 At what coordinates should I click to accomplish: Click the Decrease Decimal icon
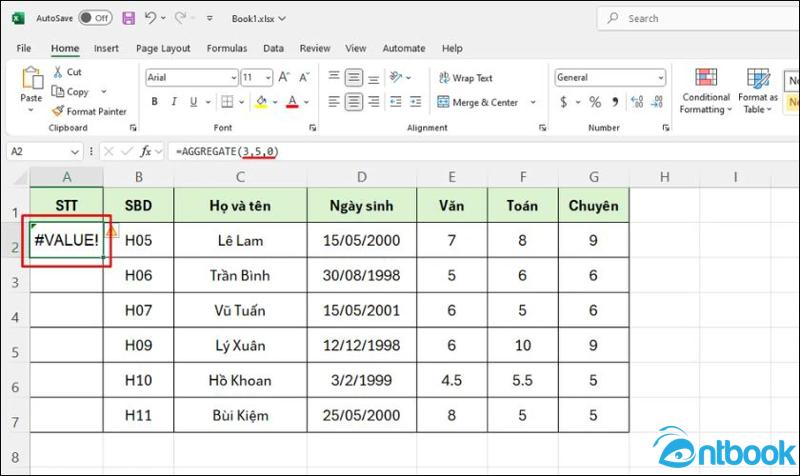tap(657, 102)
